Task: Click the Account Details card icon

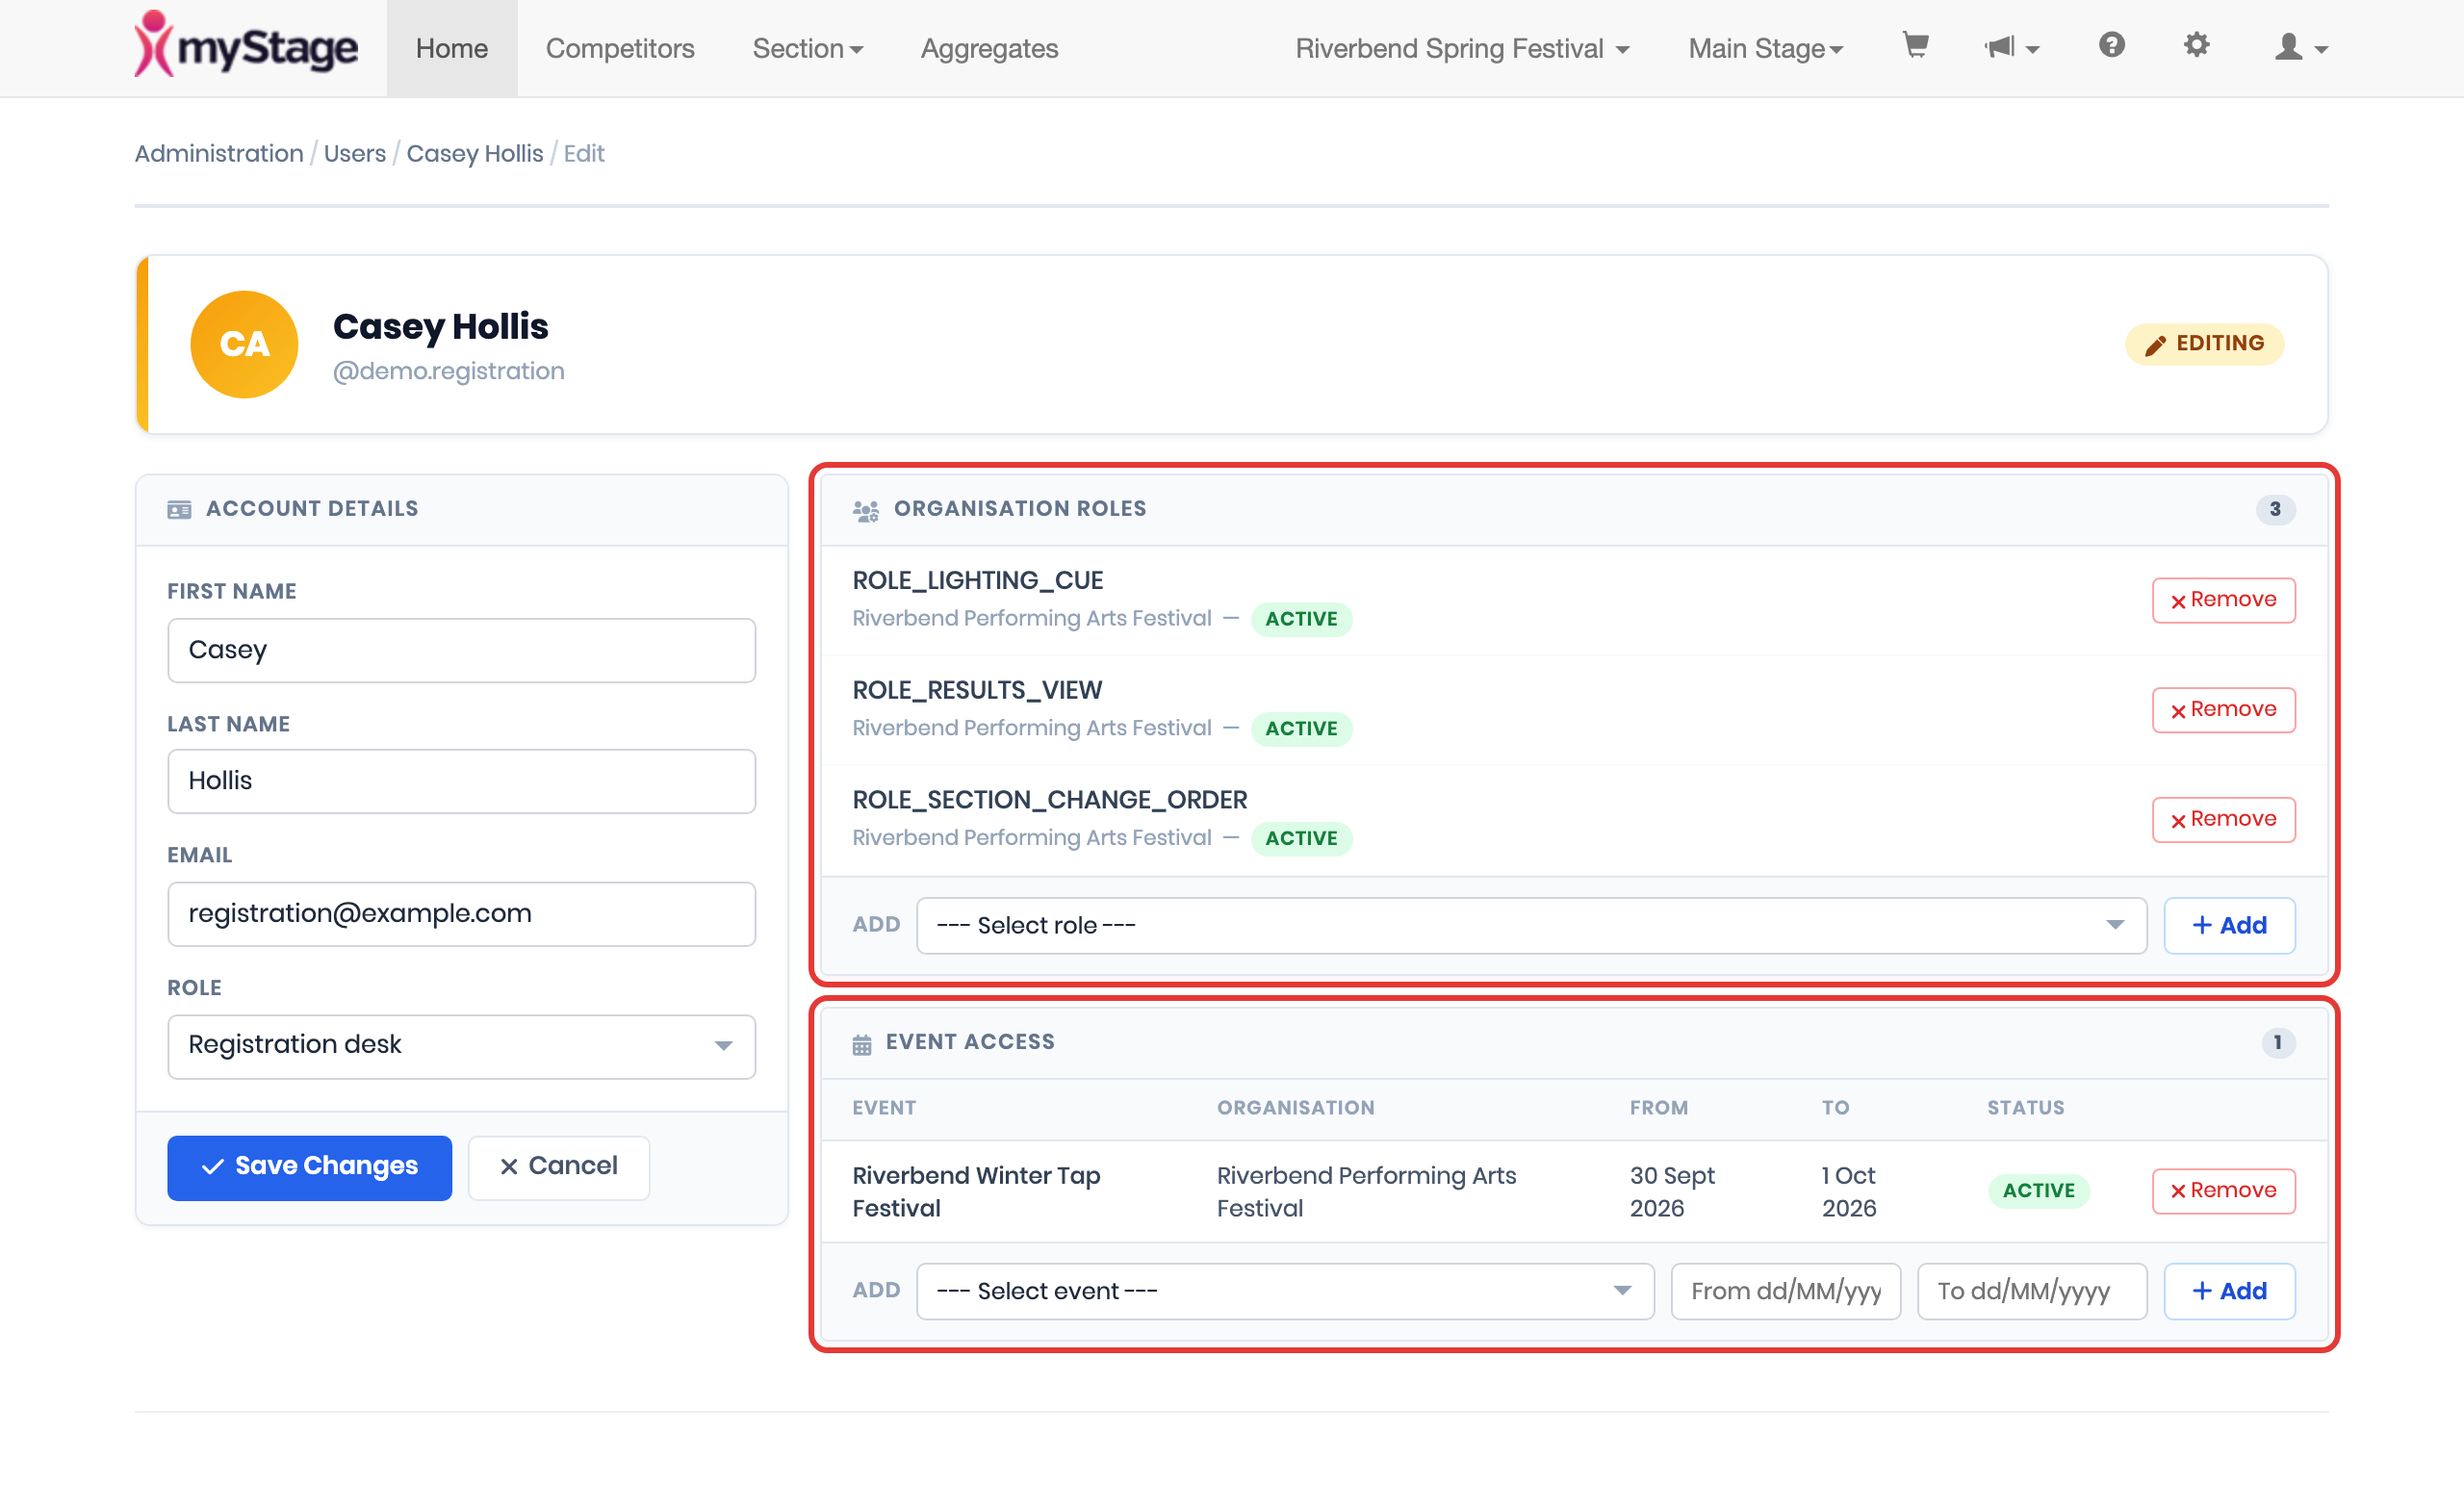Action: click(x=179, y=510)
